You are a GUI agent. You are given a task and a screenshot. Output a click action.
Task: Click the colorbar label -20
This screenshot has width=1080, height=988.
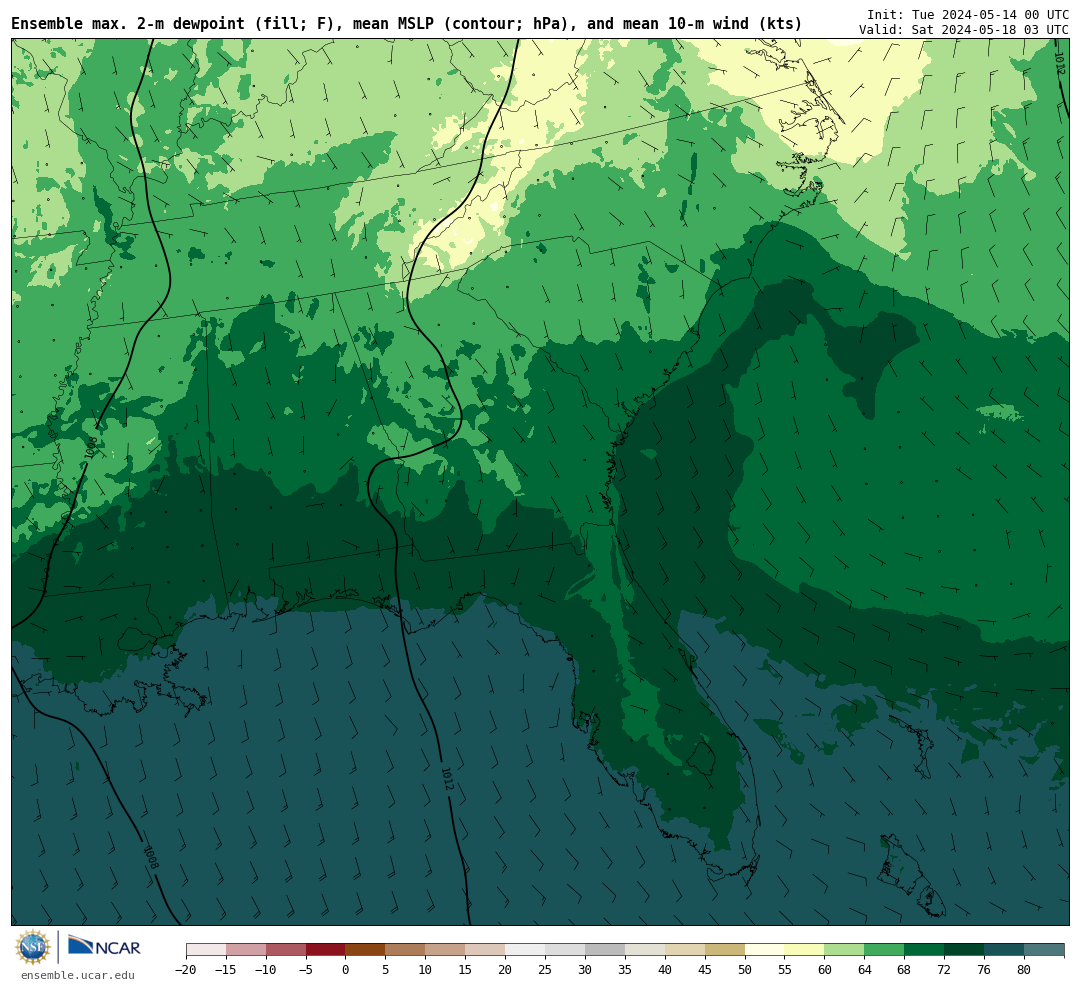[x=186, y=970]
